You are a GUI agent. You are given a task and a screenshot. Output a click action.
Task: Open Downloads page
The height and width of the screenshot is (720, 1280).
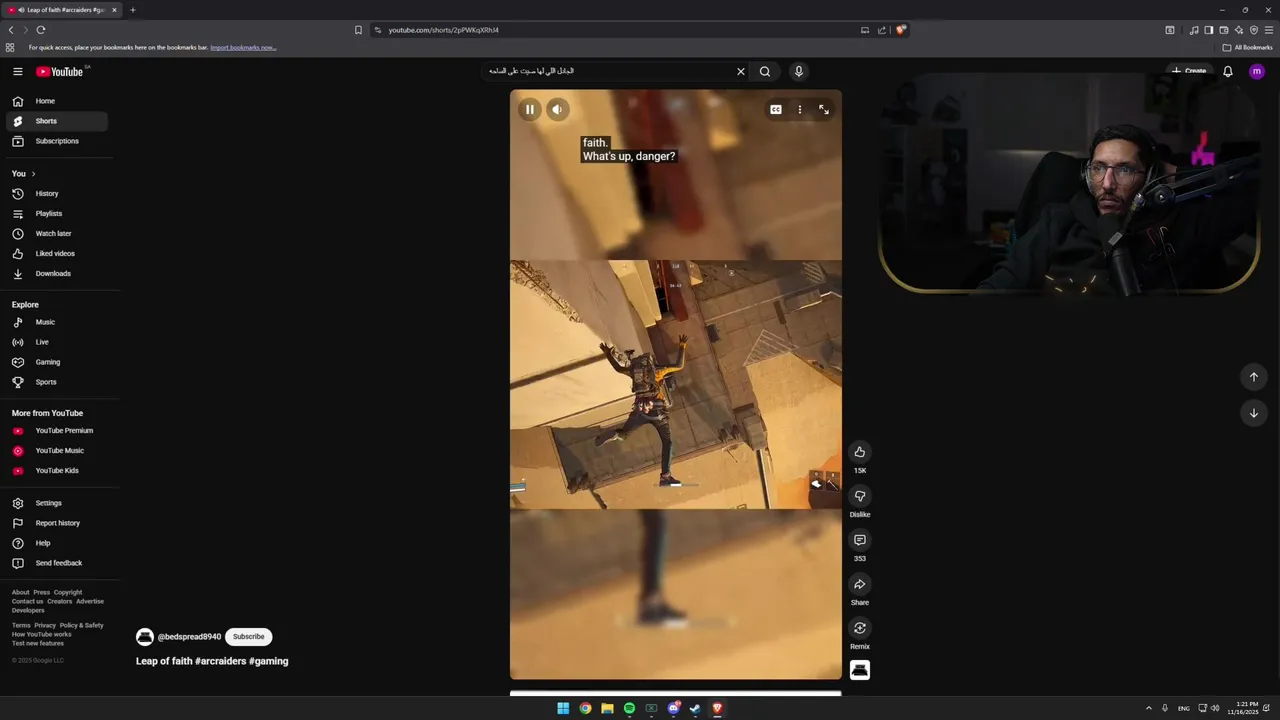57,273
